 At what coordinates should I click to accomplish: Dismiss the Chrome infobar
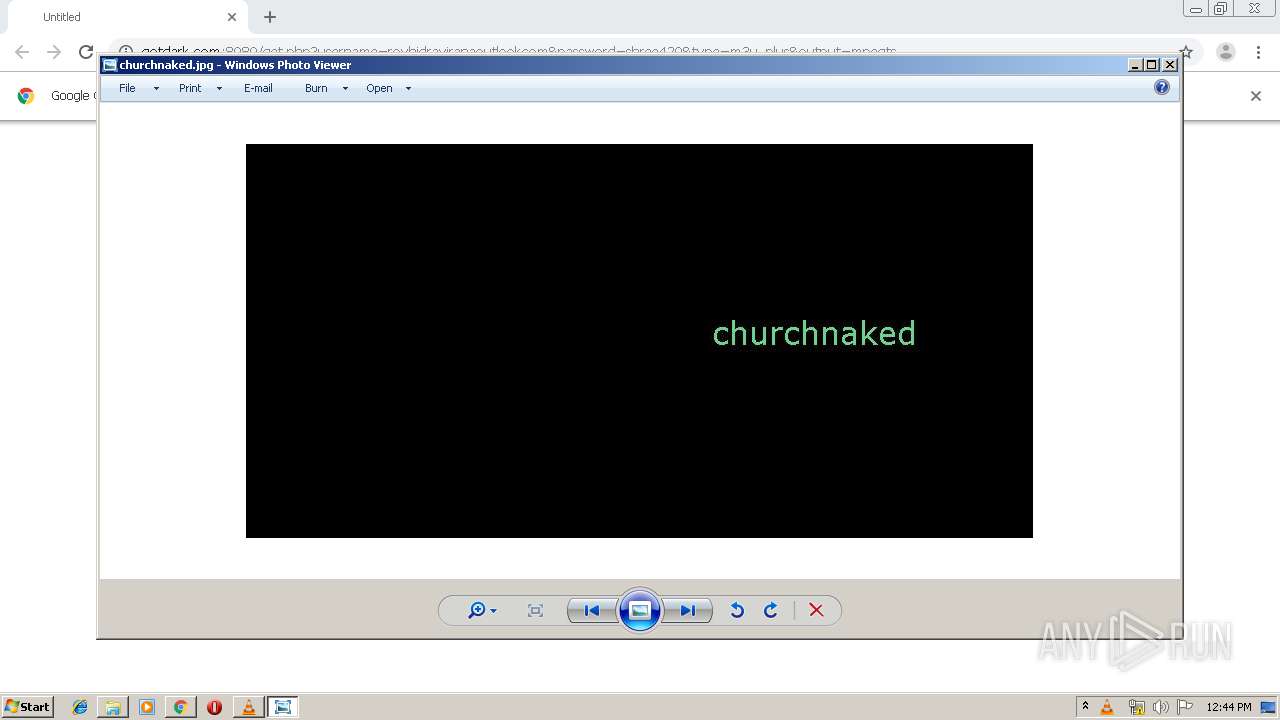coord(1256,96)
